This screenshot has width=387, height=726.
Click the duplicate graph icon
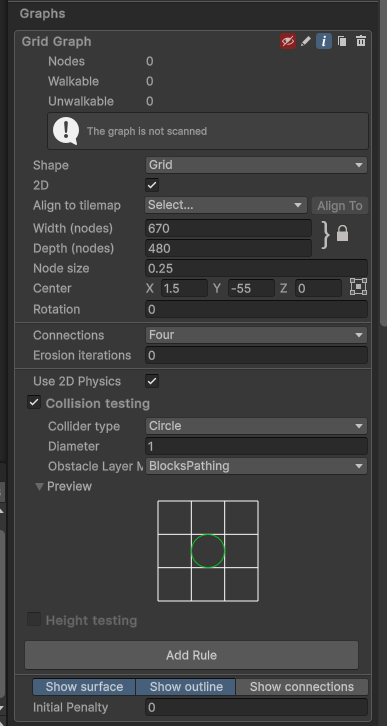click(342, 41)
